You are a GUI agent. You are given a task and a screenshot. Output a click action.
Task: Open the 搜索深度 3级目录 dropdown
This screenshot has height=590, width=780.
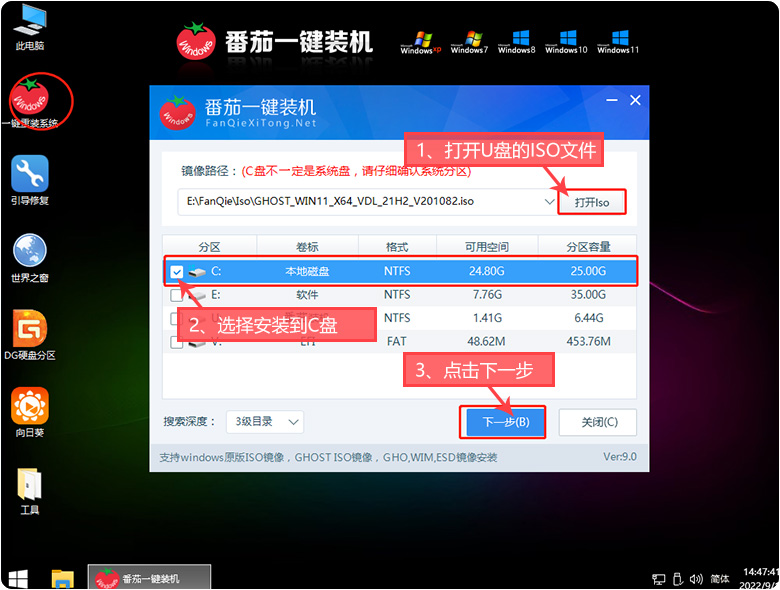point(265,422)
